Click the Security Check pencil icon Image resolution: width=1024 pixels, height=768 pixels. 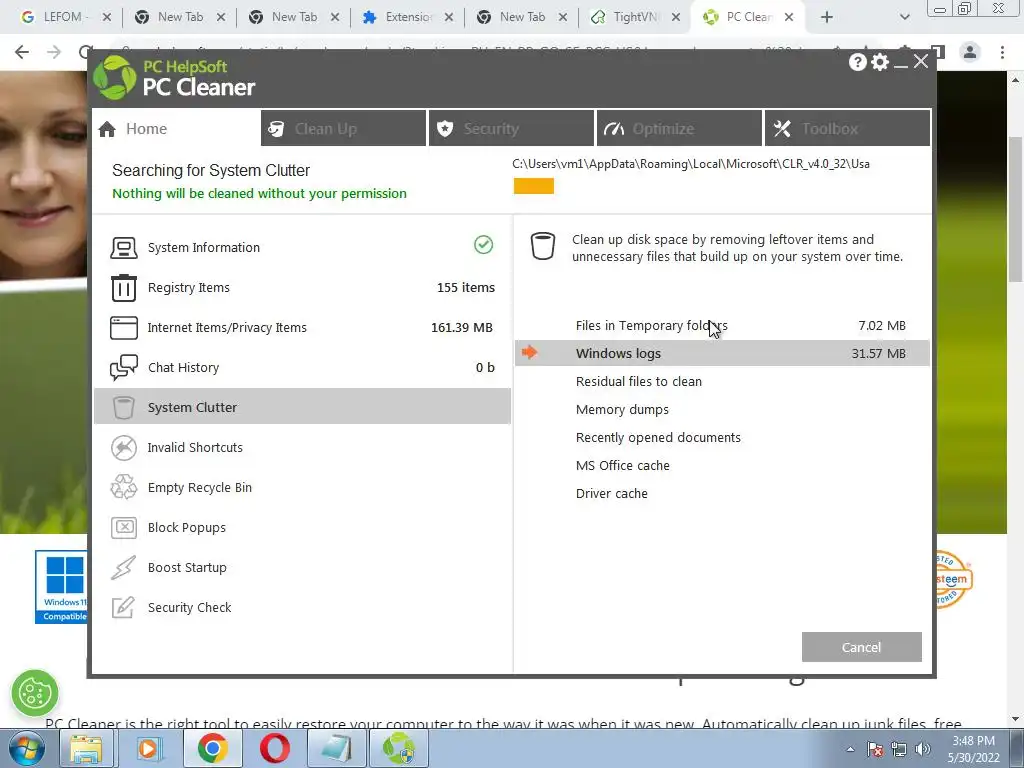click(123, 607)
